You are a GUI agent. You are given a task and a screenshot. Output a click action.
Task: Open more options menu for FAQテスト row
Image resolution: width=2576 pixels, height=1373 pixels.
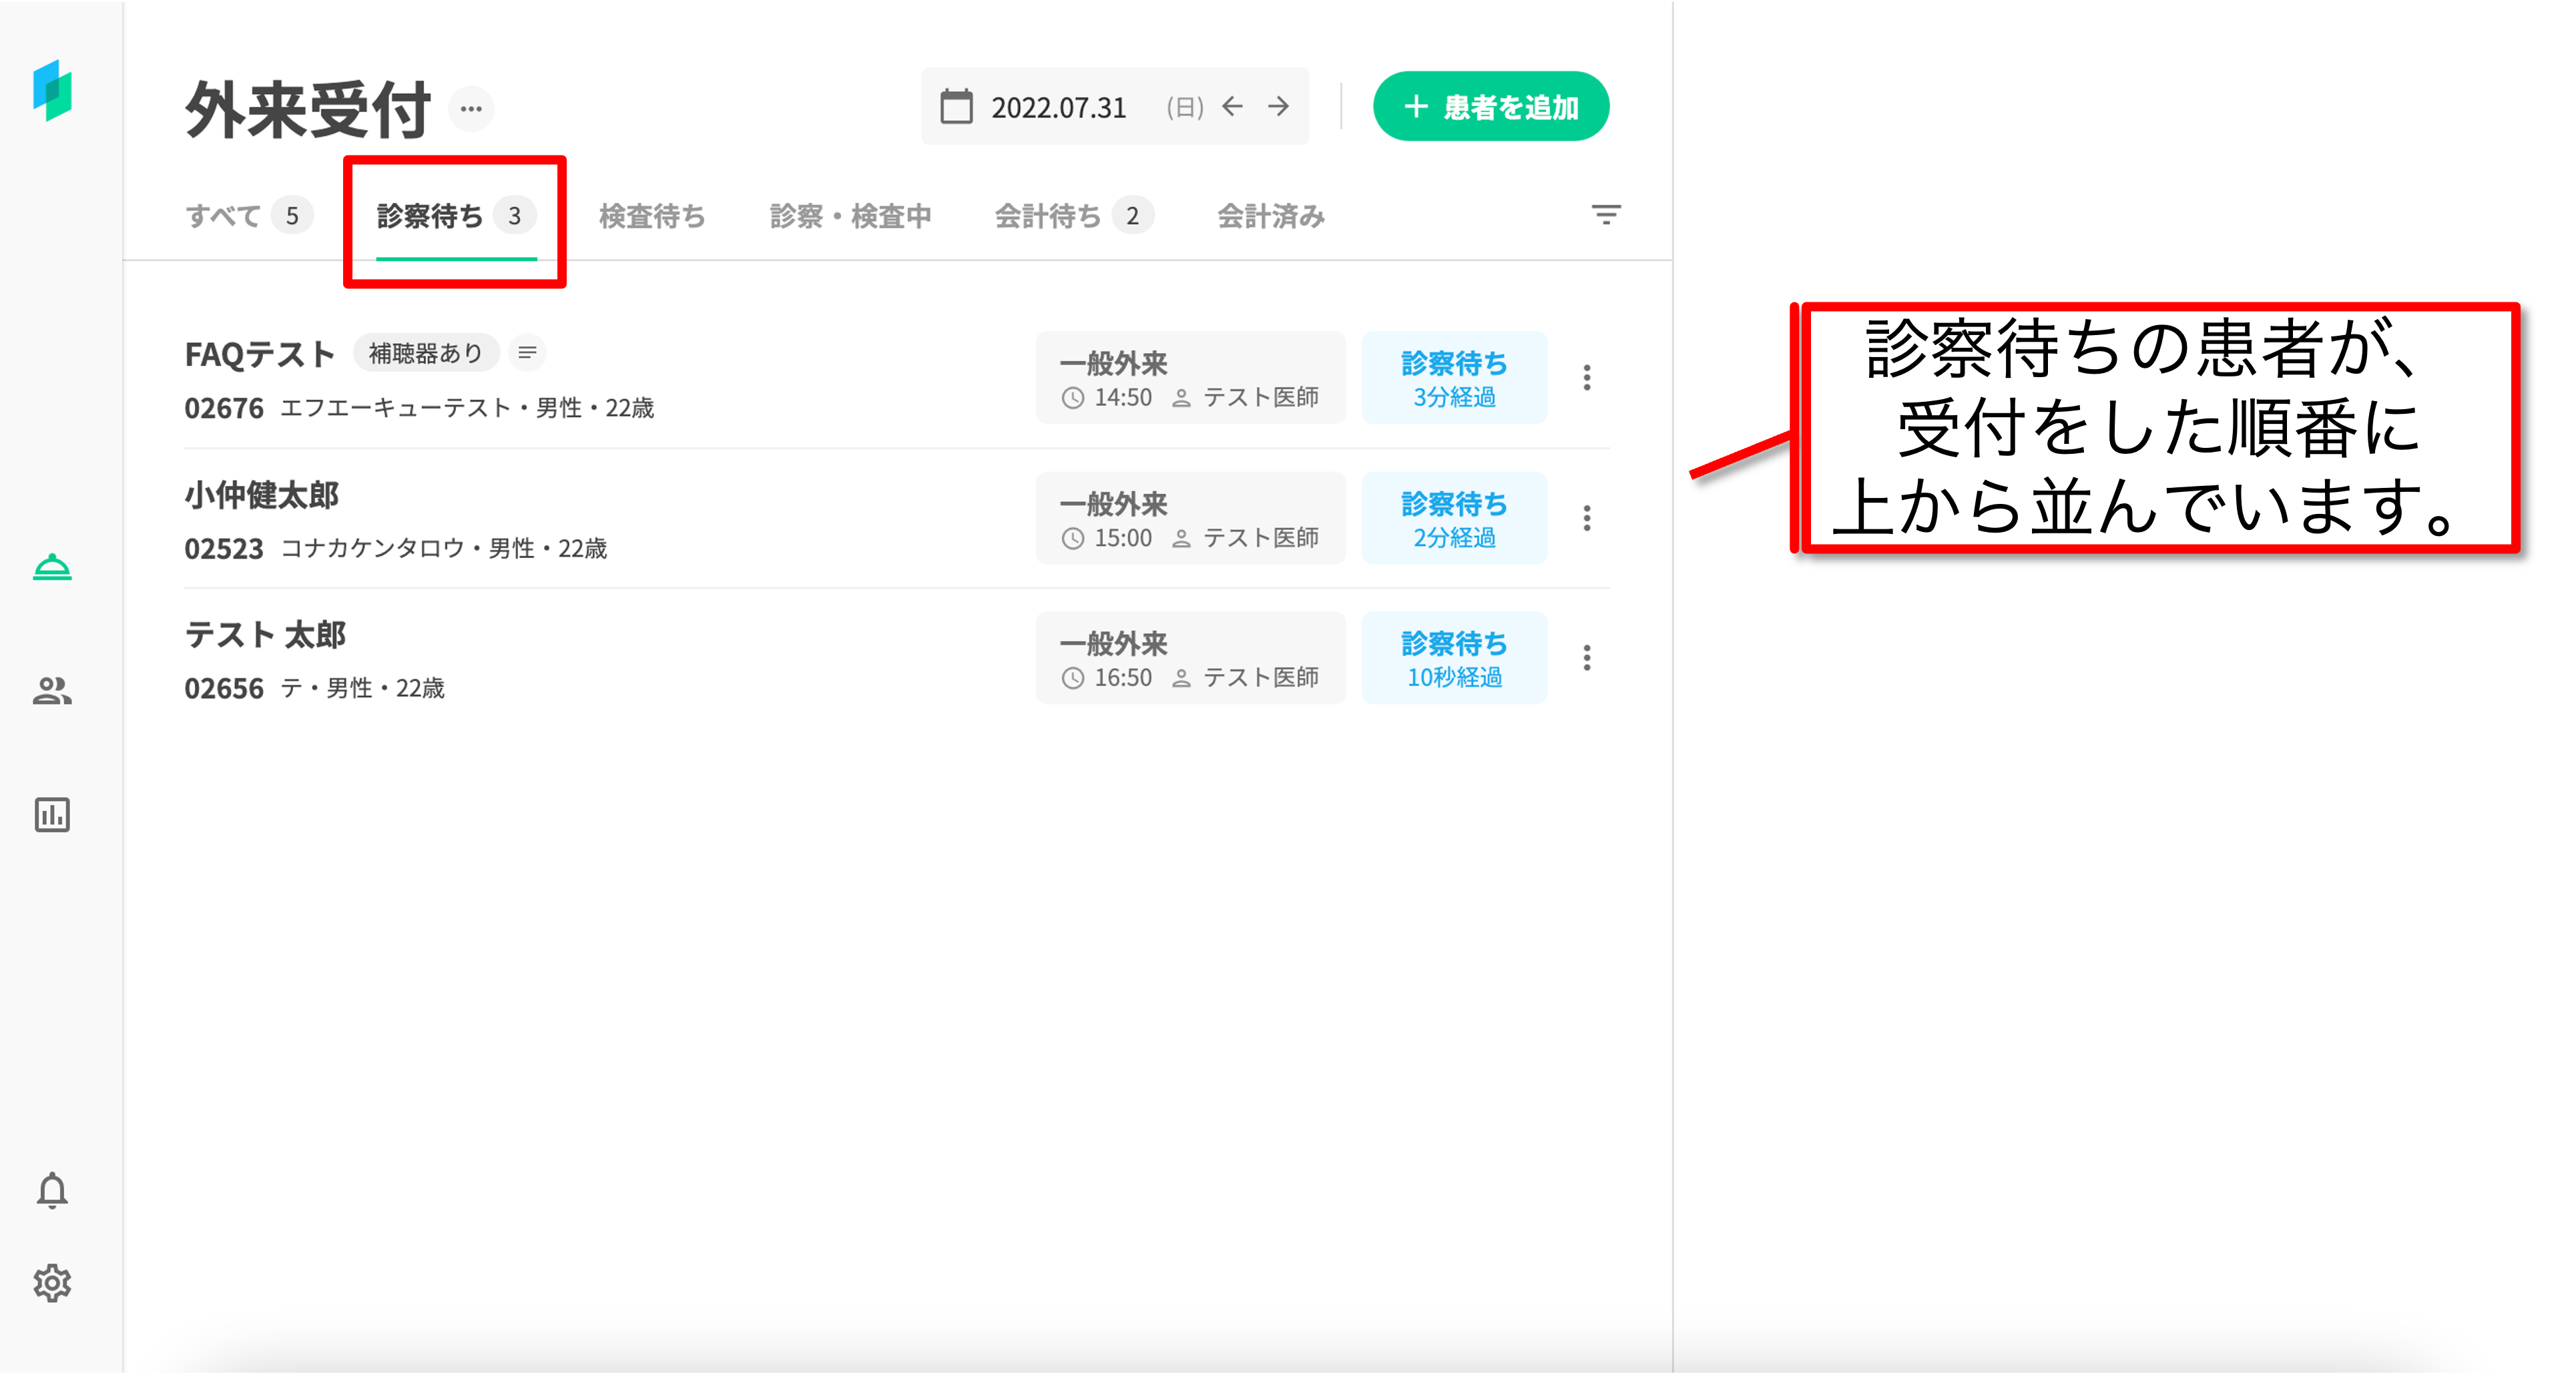click(x=1586, y=377)
